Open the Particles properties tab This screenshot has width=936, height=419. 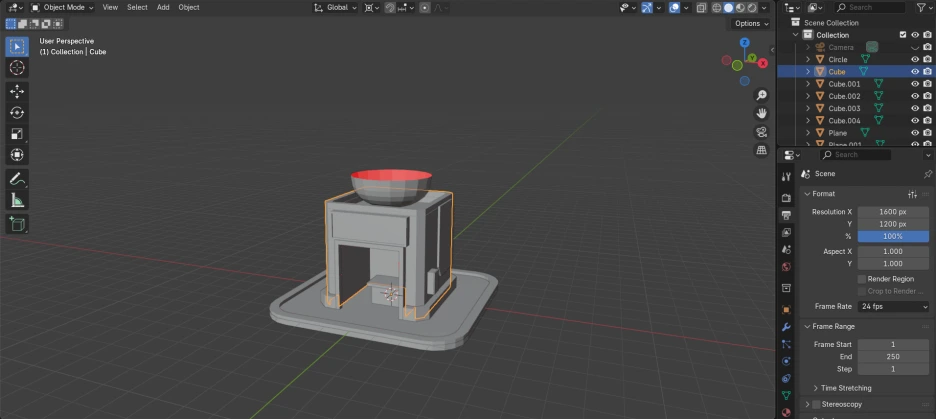point(786,344)
